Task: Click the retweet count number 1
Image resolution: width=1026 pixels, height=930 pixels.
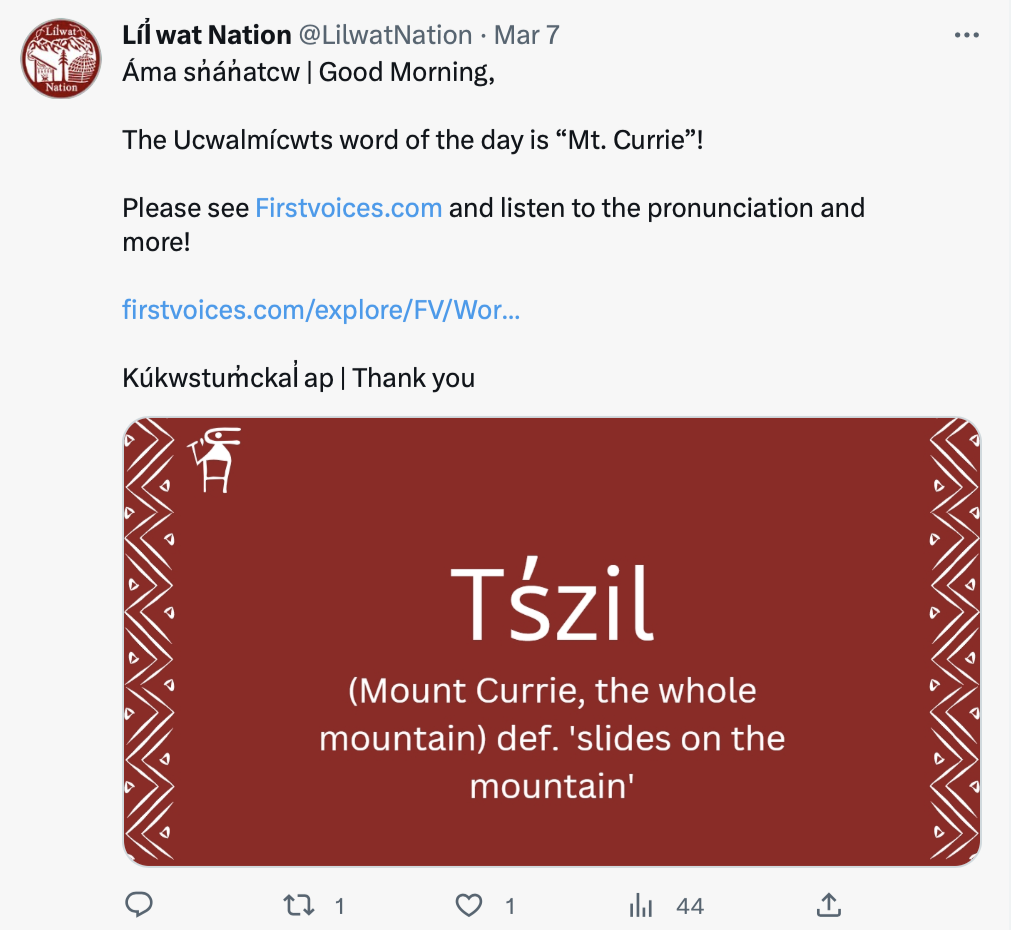Action: click(340, 907)
